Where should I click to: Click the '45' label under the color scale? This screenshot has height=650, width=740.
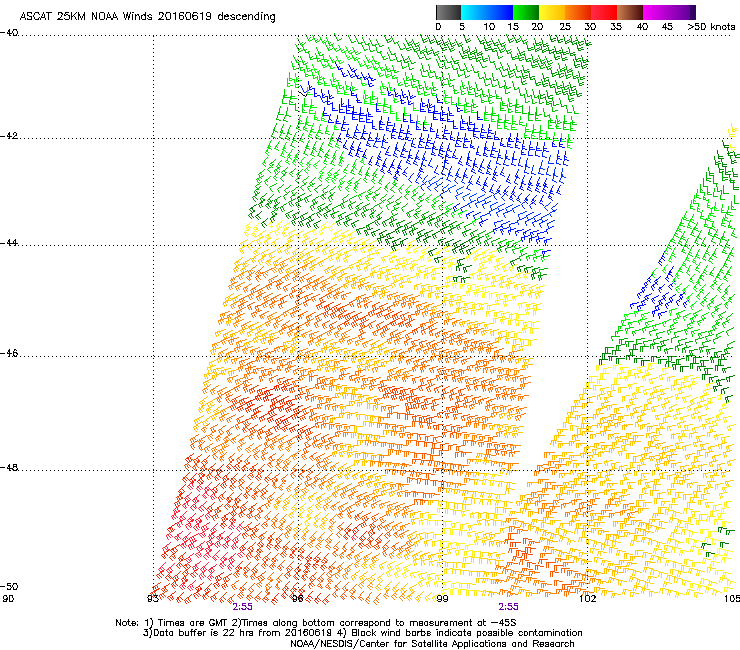click(x=667, y=27)
